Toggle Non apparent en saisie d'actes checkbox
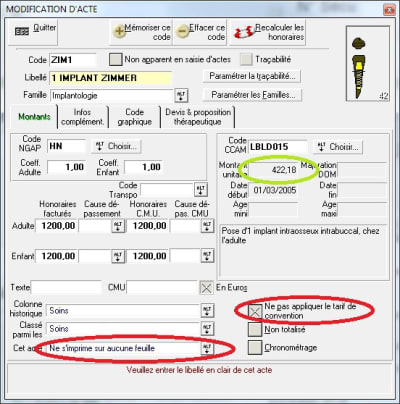400x404 pixels. click(x=116, y=60)
